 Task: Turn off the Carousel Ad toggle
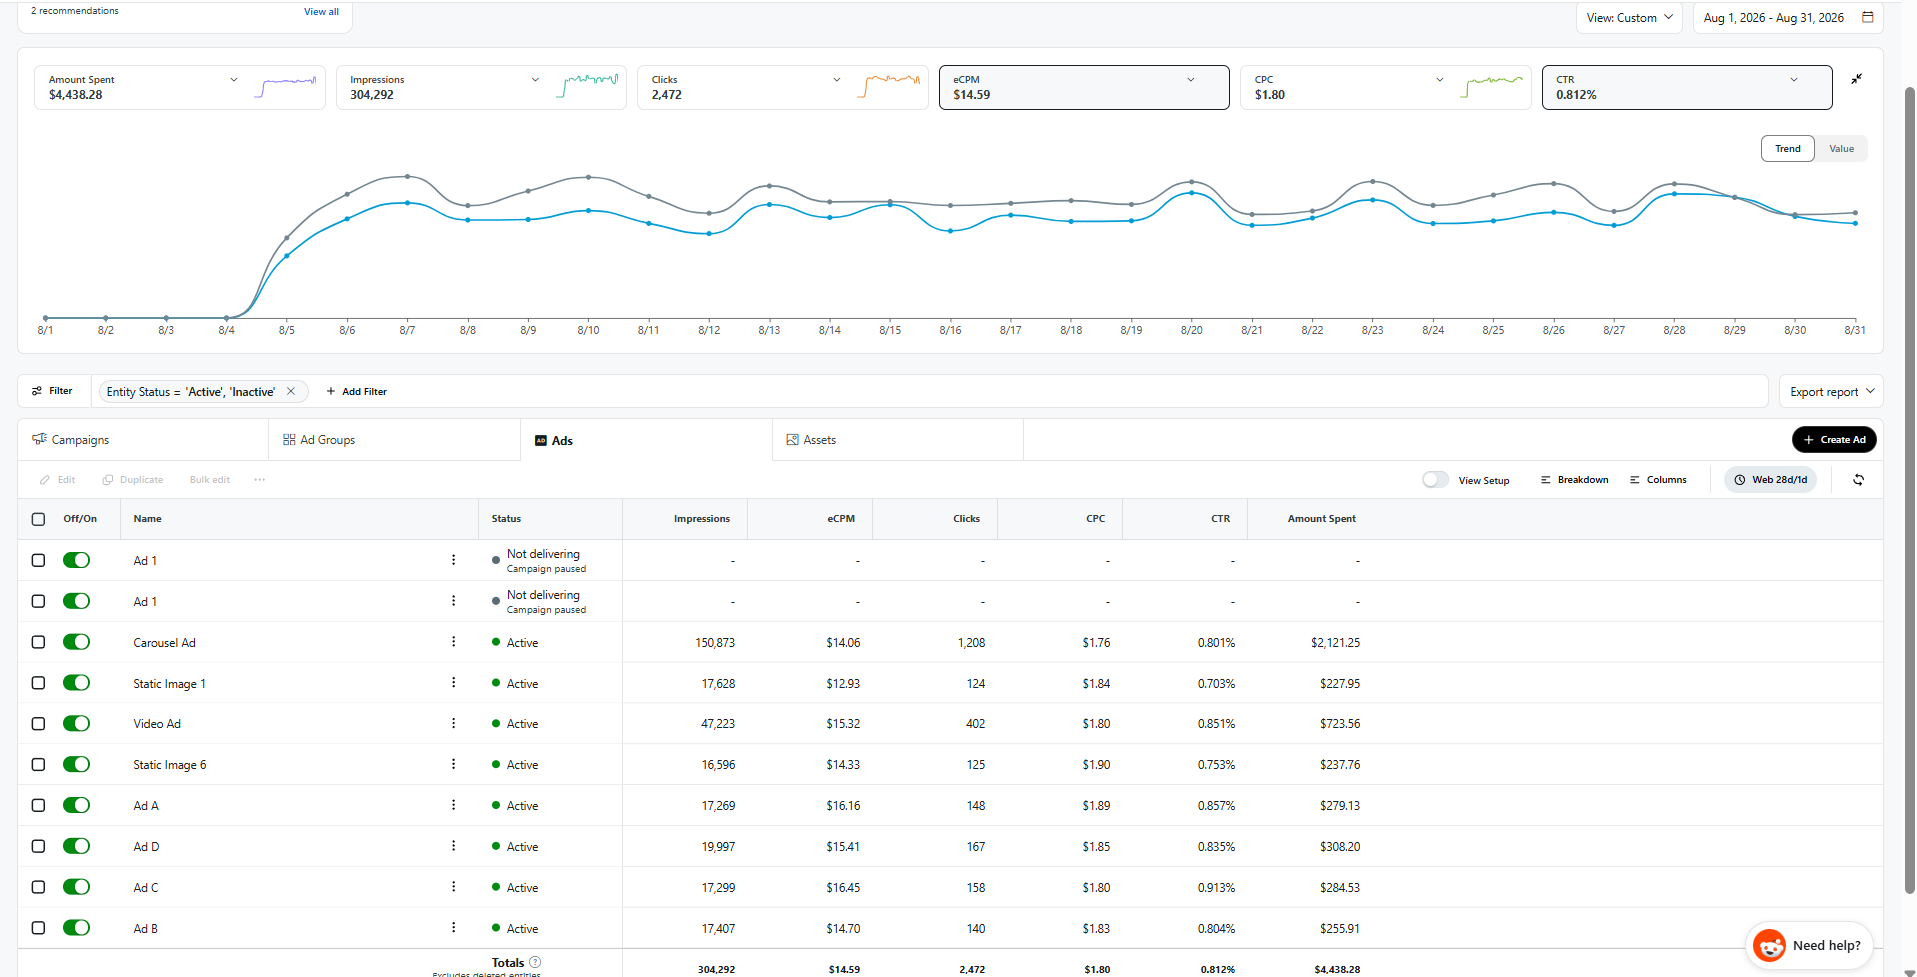pyautogui.click(x=76, y=642)
